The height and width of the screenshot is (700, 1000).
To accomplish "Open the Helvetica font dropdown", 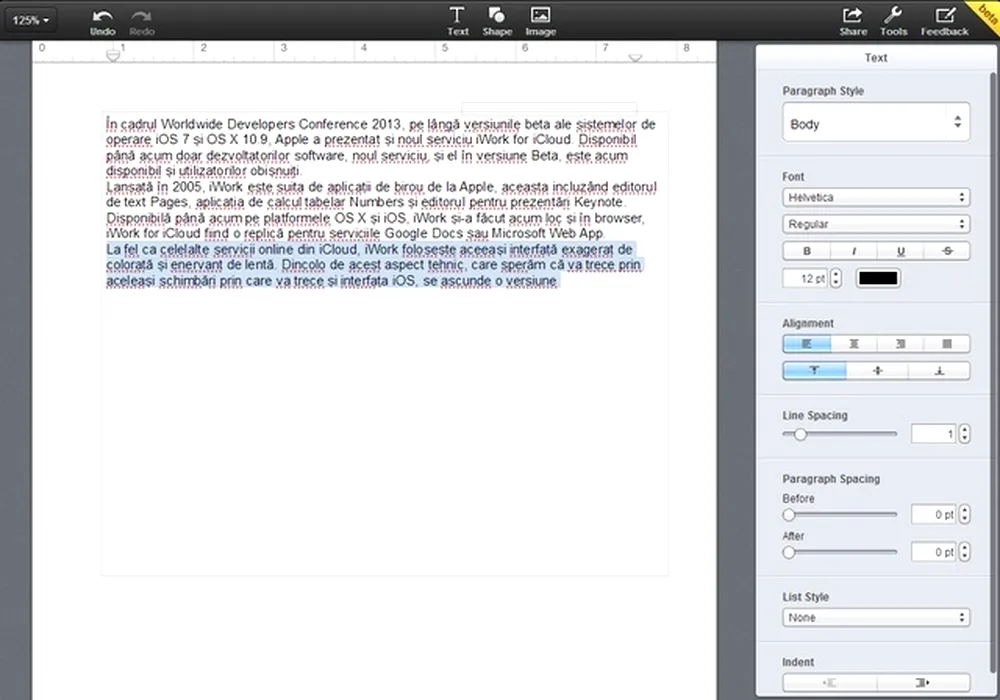I will coord(876,198).
